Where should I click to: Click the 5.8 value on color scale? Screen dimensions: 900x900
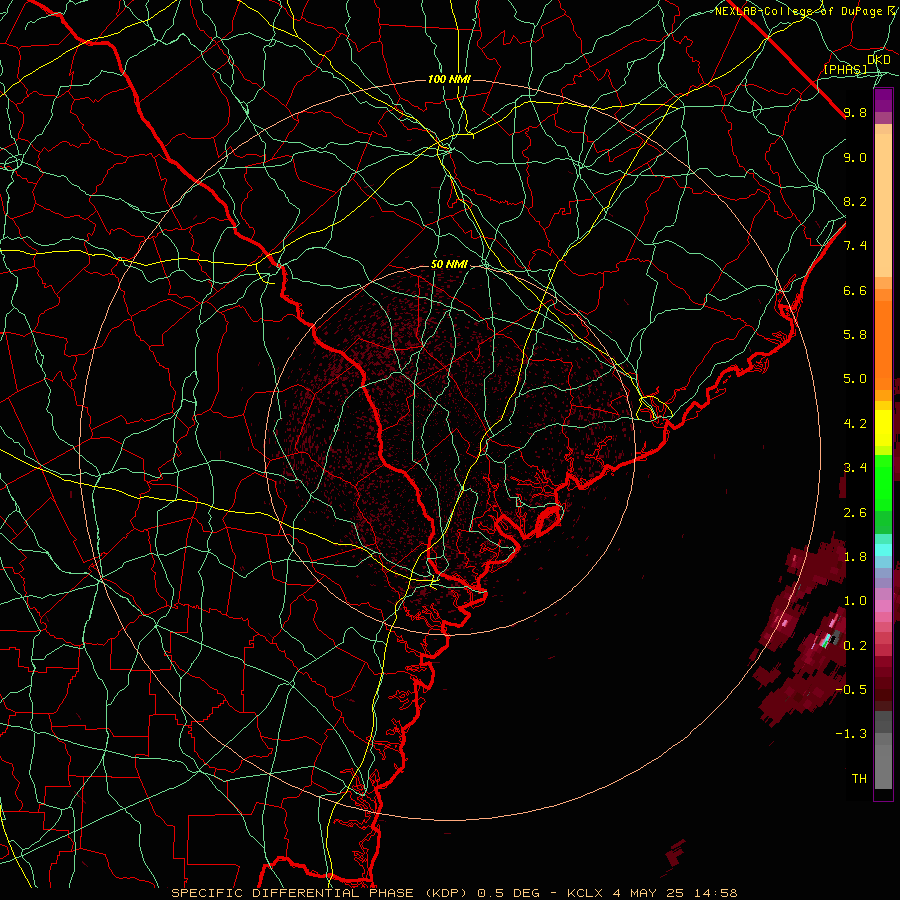coord(855,335)
